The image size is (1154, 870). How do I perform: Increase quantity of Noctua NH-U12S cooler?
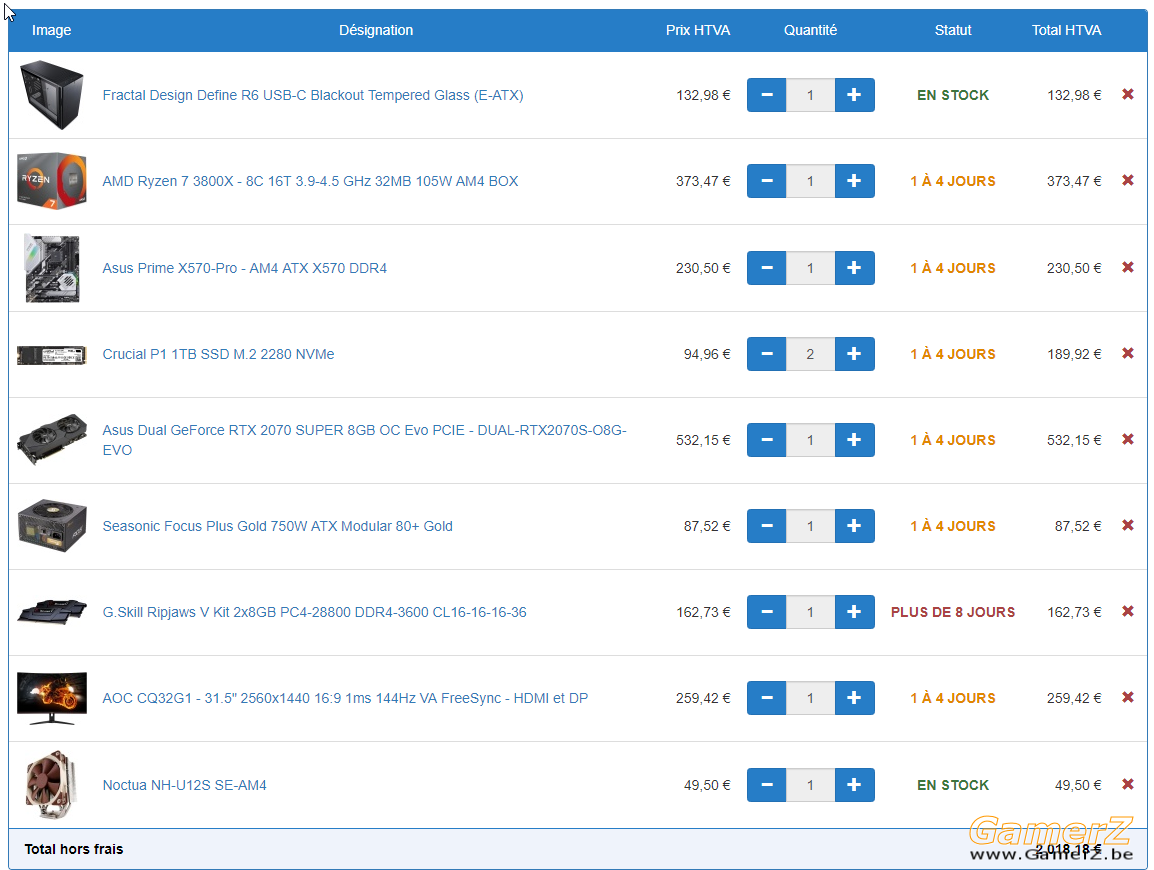click(x=854, y=785)
